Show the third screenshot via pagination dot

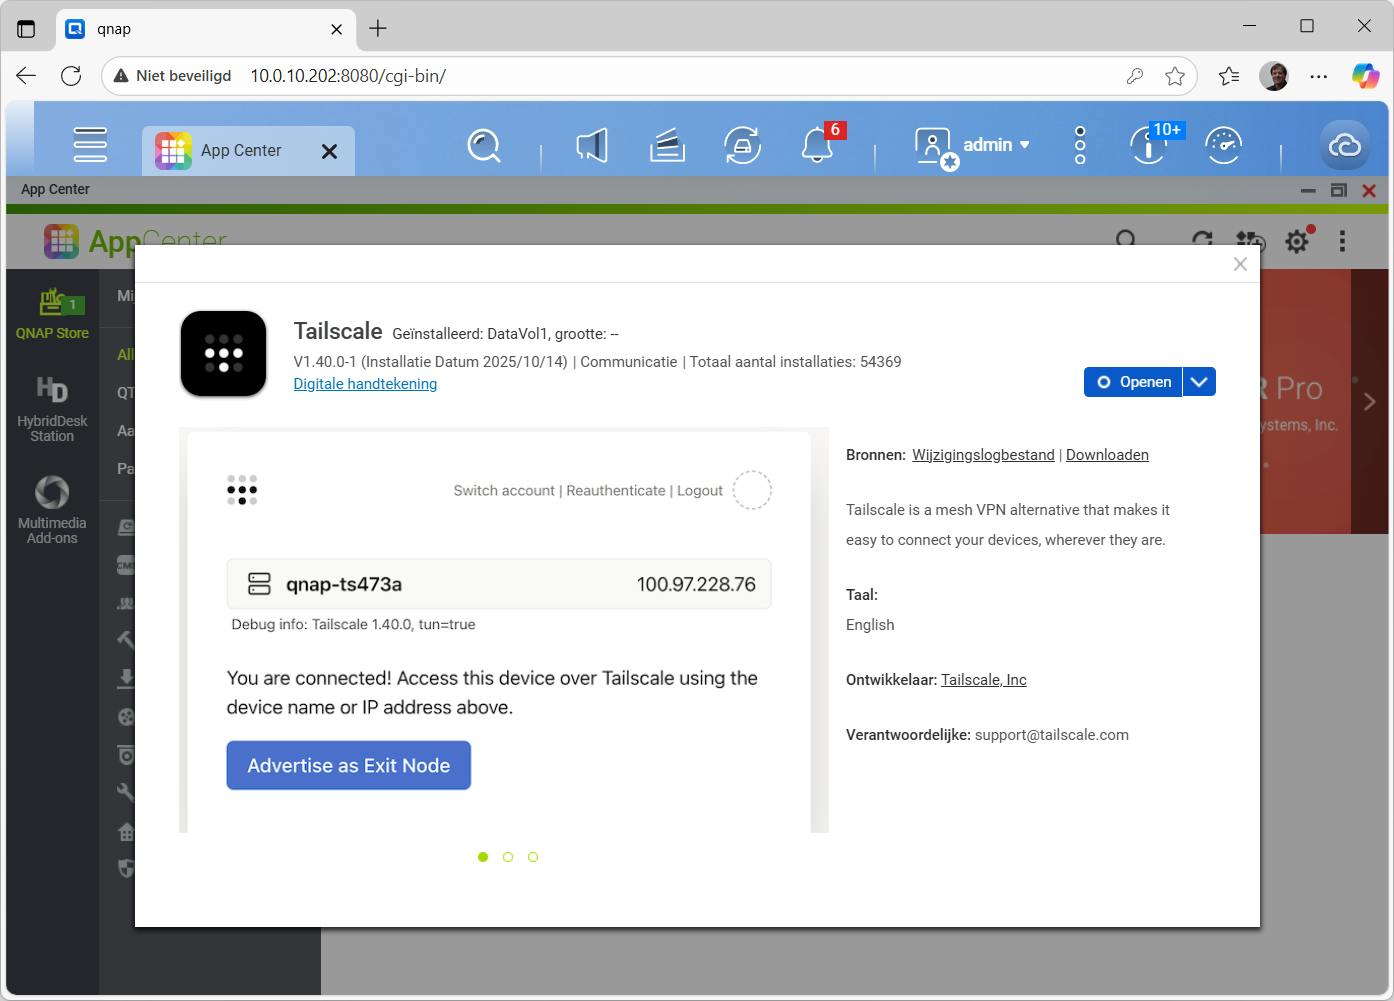pos(533,857)
